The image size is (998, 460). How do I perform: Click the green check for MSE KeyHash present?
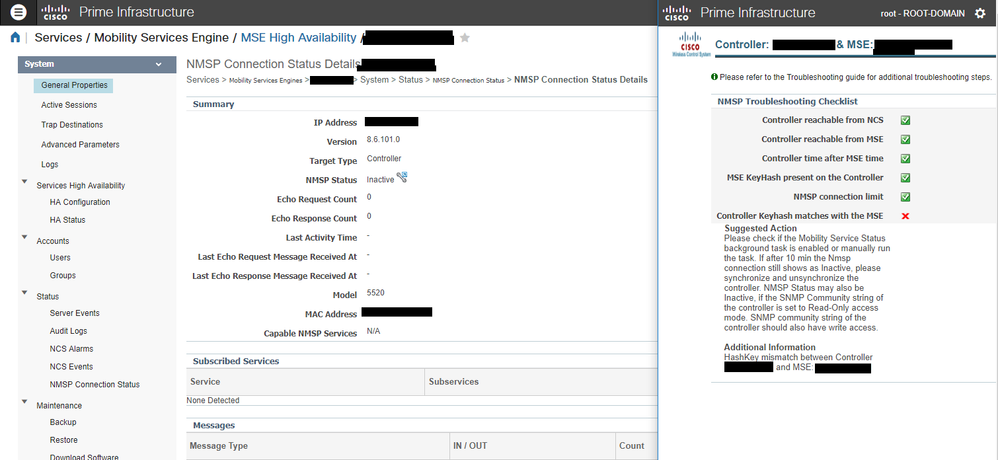(x=905, y=178)
